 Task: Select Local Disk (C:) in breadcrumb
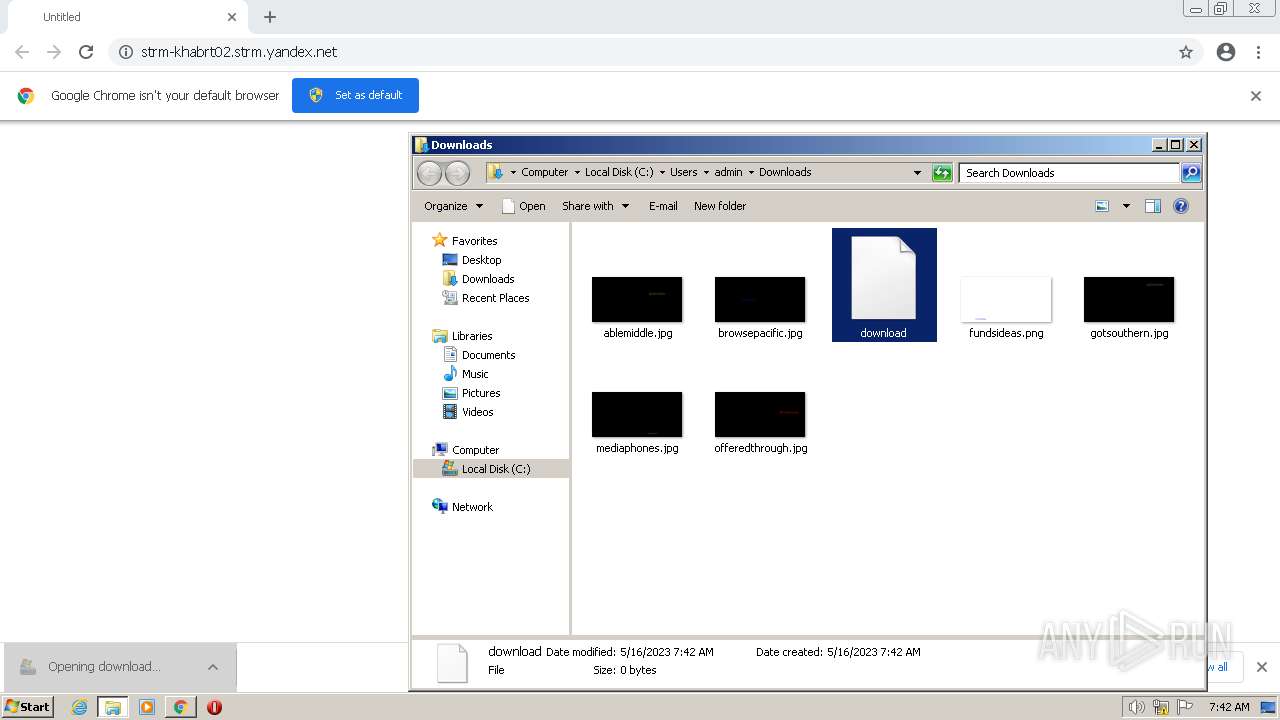[619, 172]
